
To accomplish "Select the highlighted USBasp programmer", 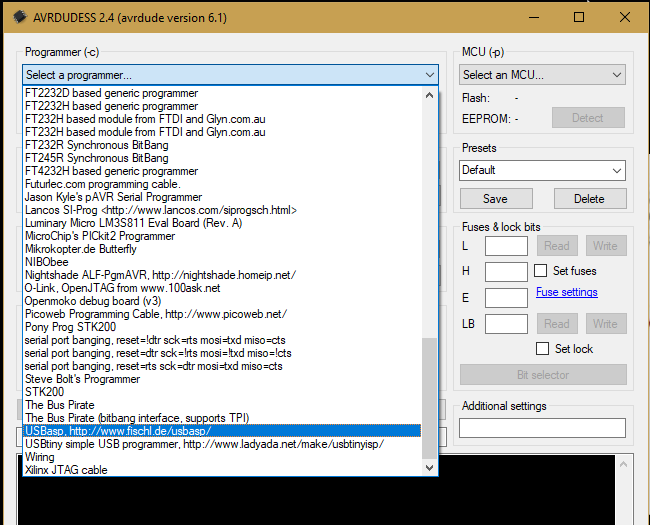I will [x=222, y=431].
